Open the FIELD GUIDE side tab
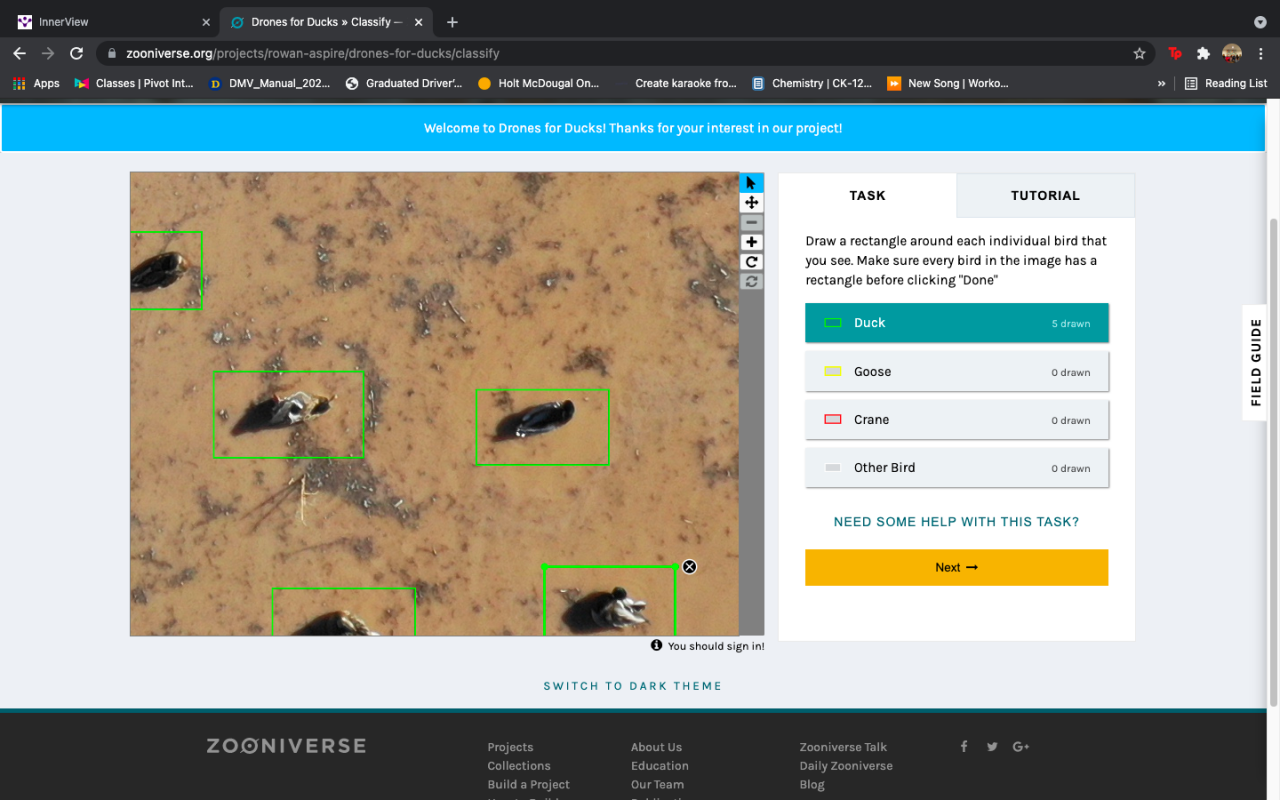This screenshot has width=1280, height=800. (x=1256, y=362)
